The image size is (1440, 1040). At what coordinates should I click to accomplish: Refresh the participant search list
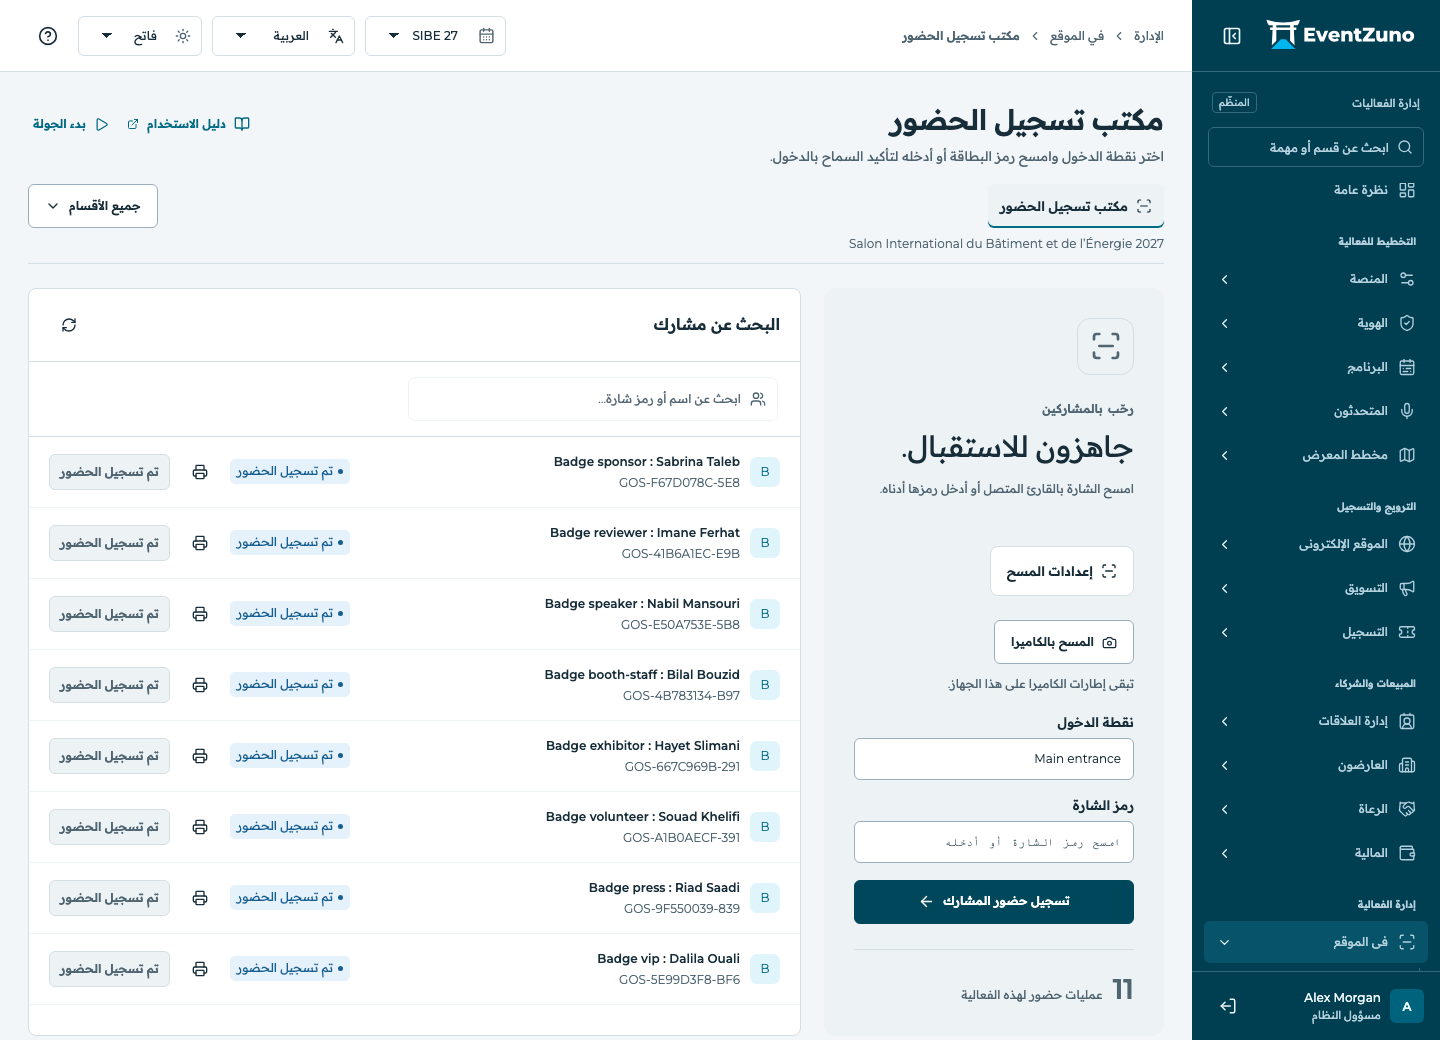pyautogui.click(x=69, y=325)
